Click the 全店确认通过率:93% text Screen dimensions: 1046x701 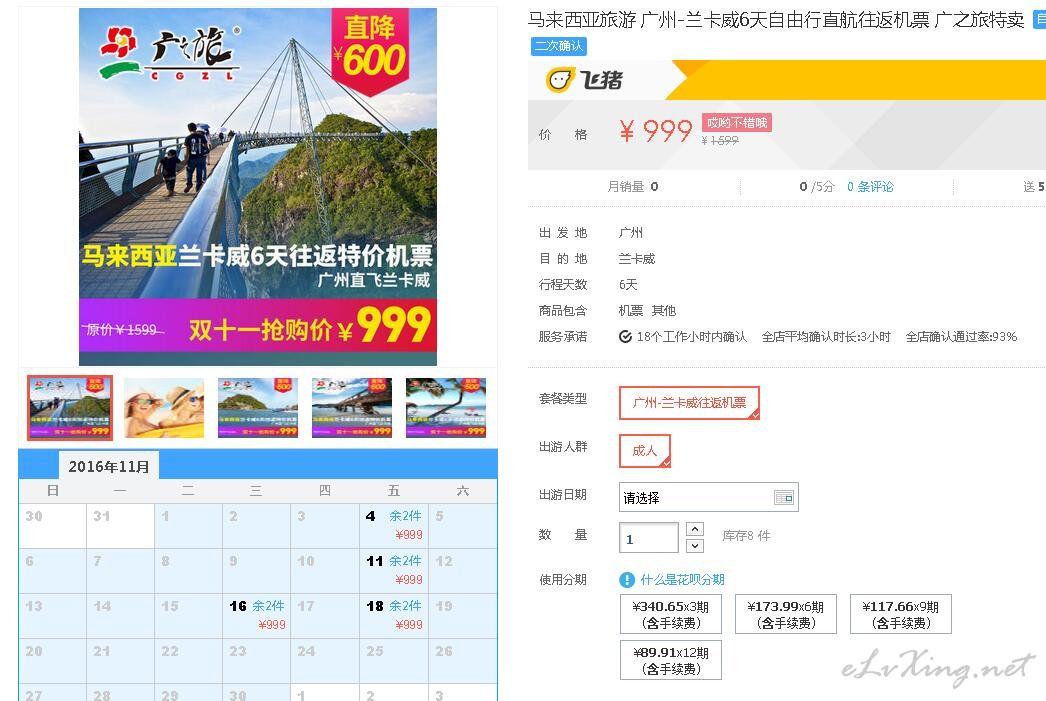click(961, 337)
